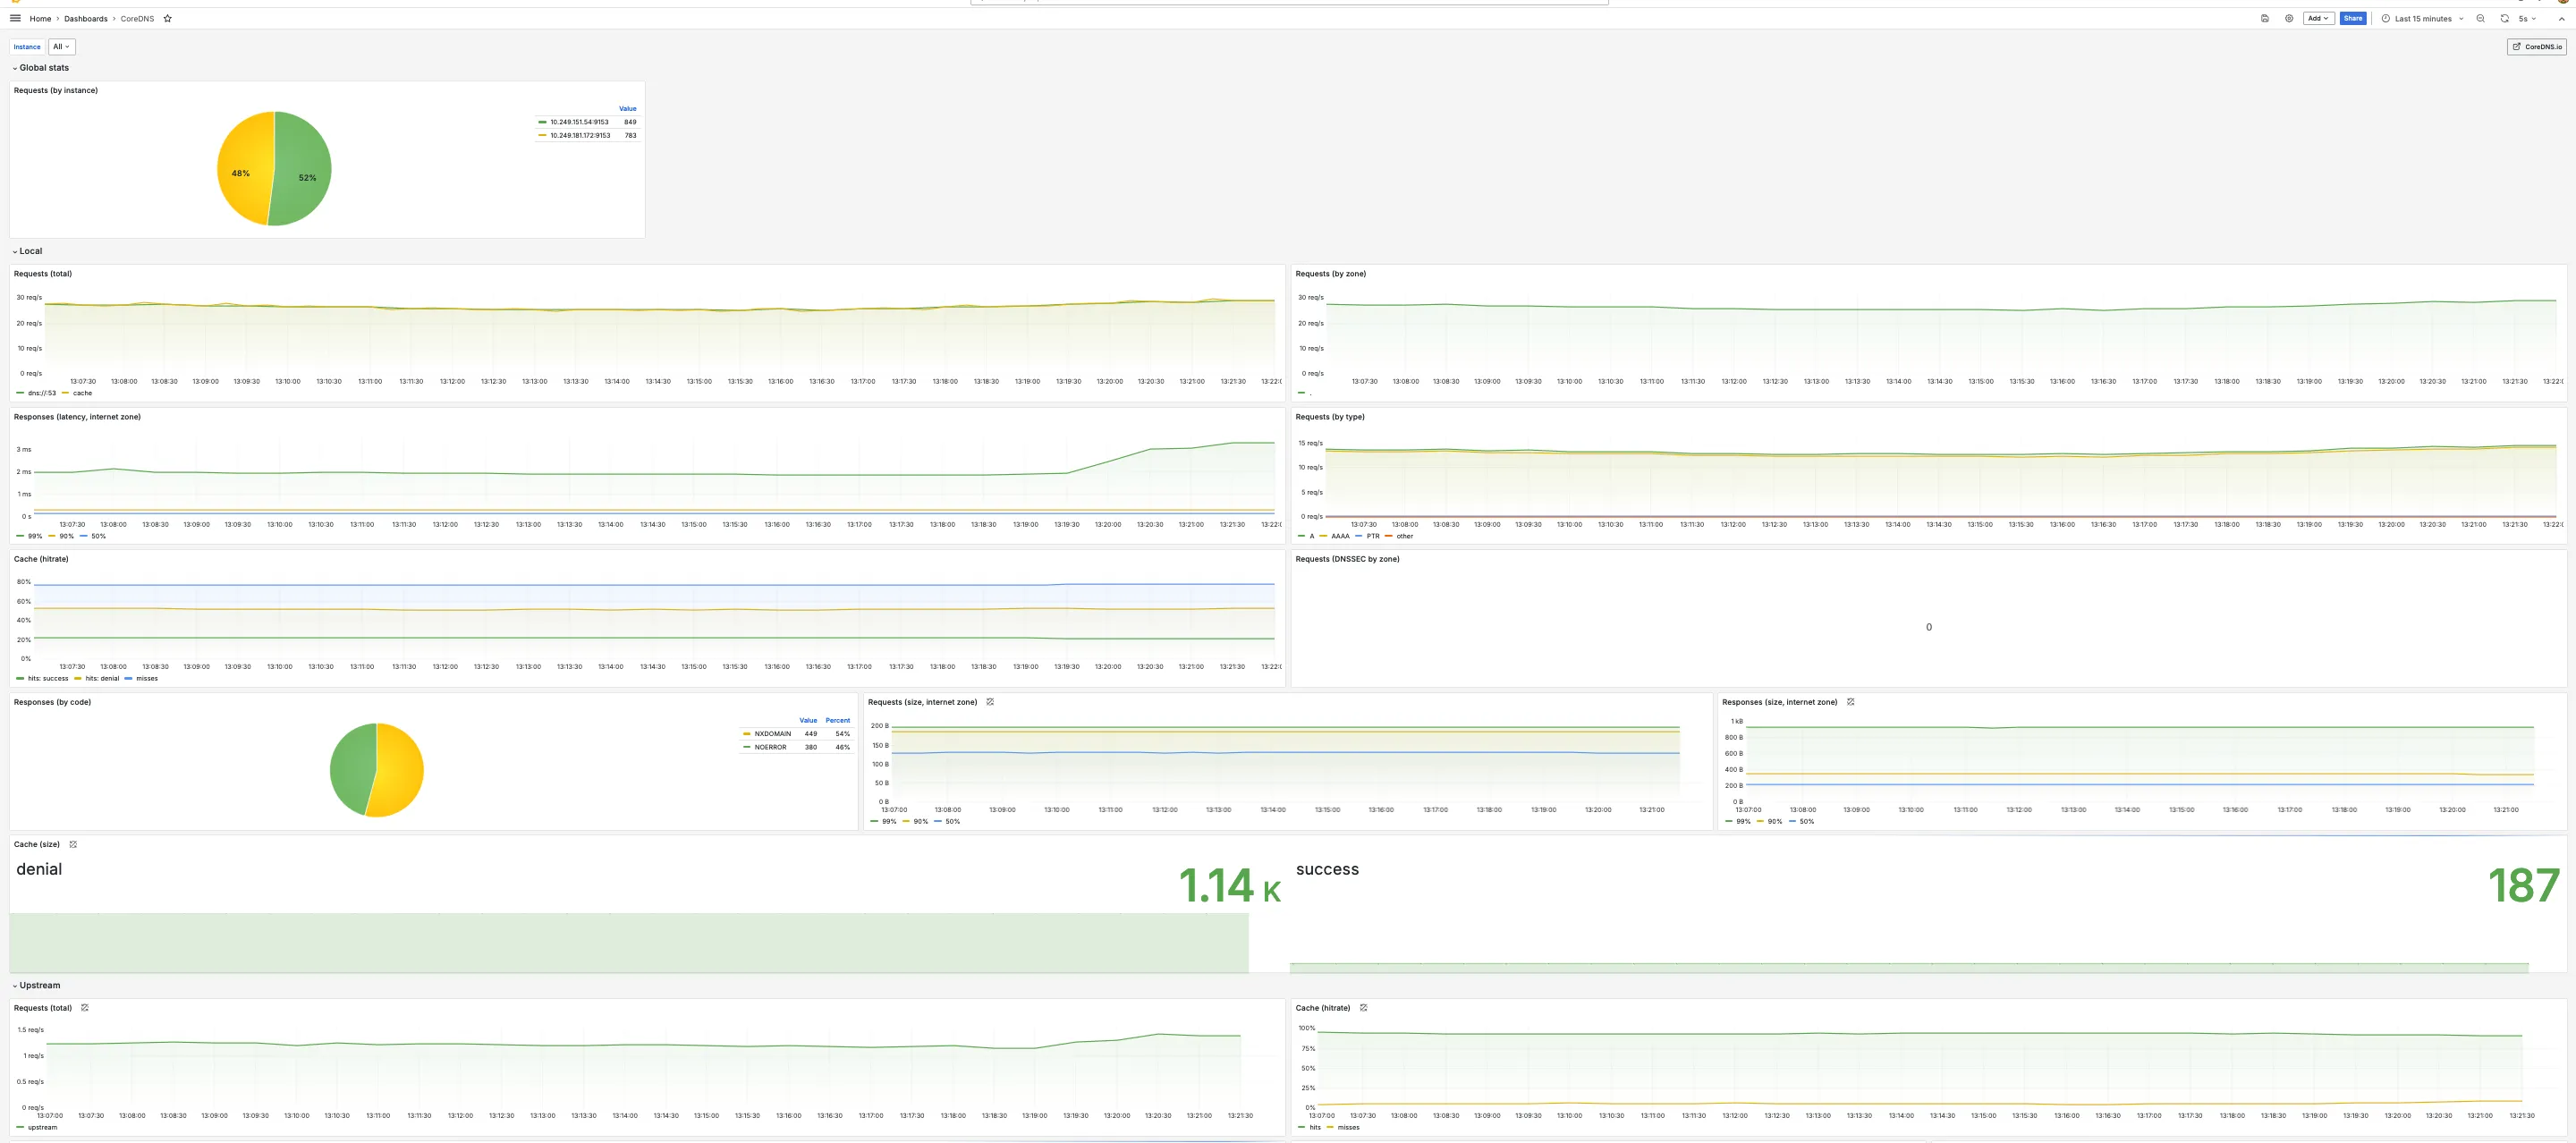Go to Home breadcrumb
Screen dimensions: 2576x1143
[x=40, y=18]
